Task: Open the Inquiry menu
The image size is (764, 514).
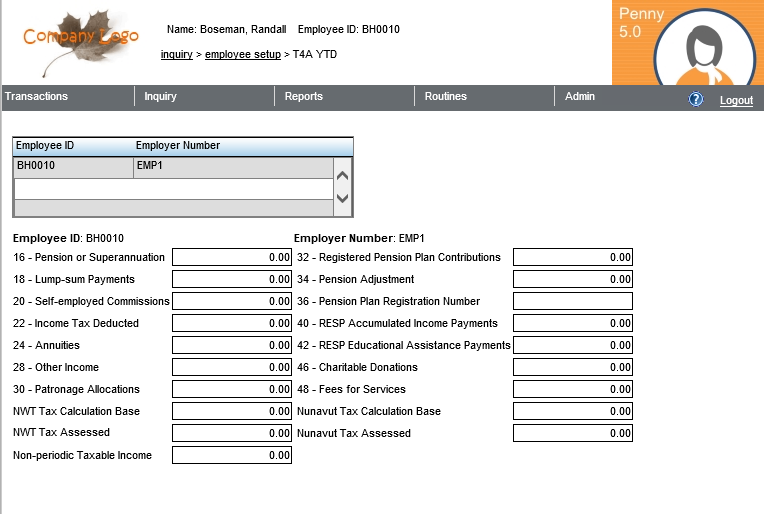Action: coord(160,97)
